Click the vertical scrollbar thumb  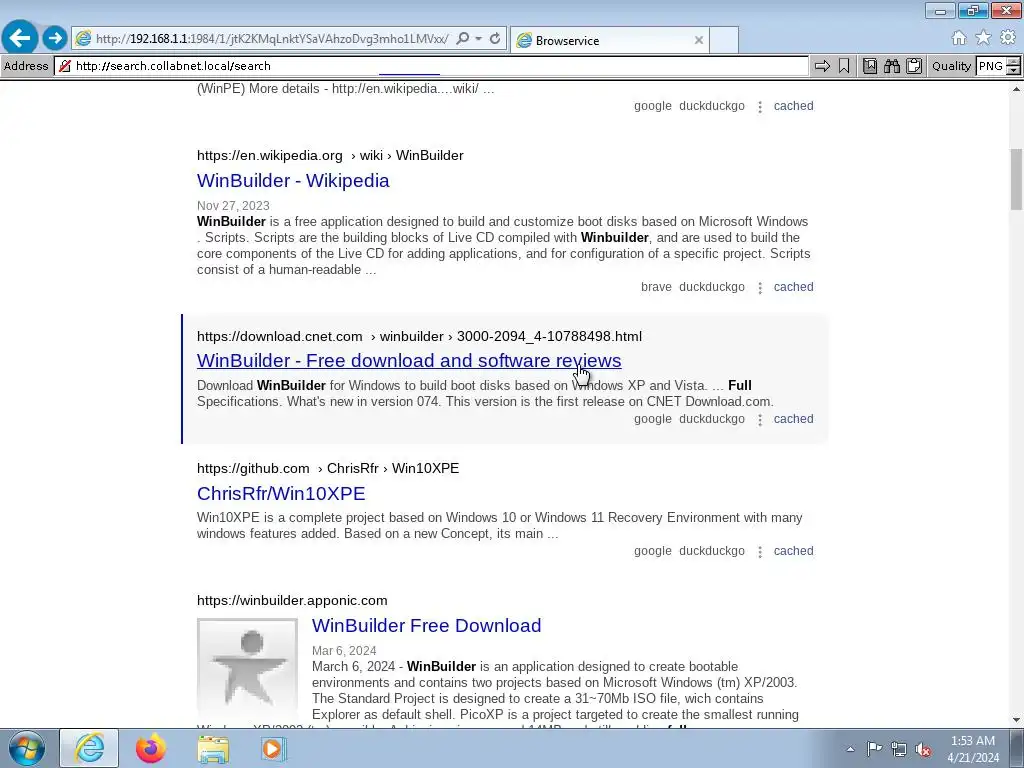tap(1017, 179)
